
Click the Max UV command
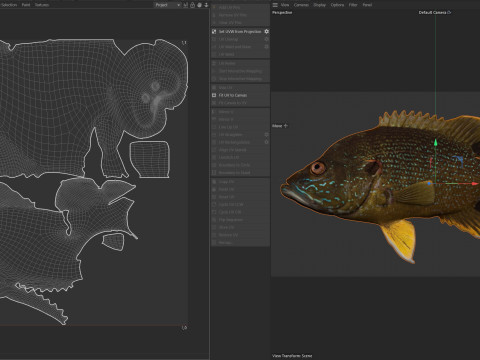[x=222, y=87]
